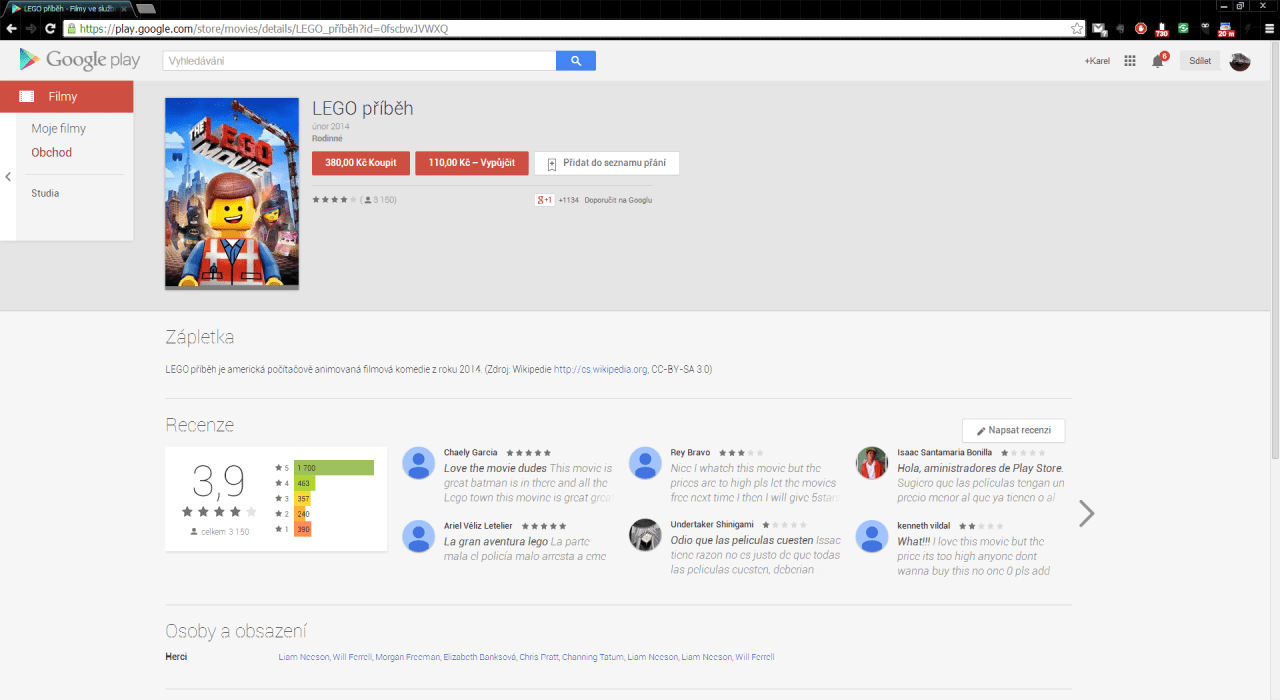The width and height of the screenshot is (1280, 700).
Task: Click the Google +1 button
Action: click(x=545, y=200)
